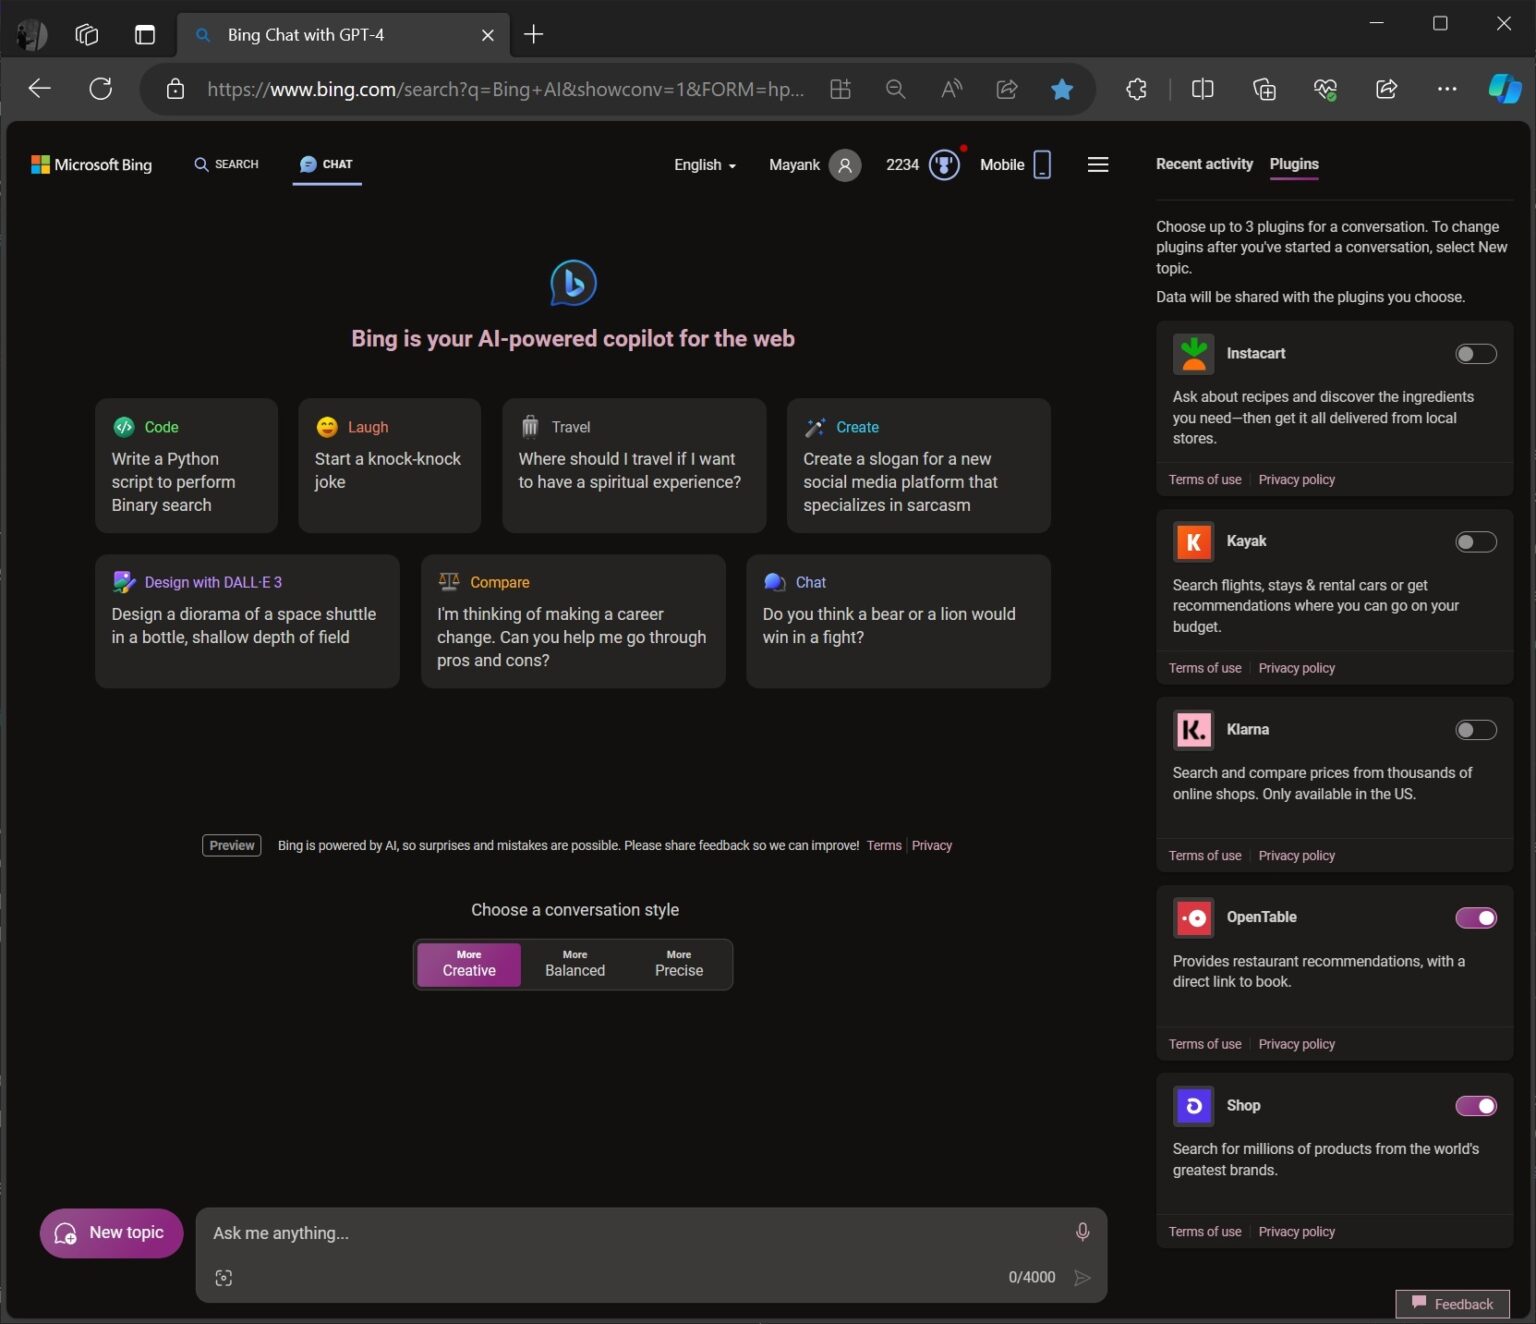Click the send message arrow icon
The height and width of the screenshot is (1324, 1536).
tap(1082, 1277)
